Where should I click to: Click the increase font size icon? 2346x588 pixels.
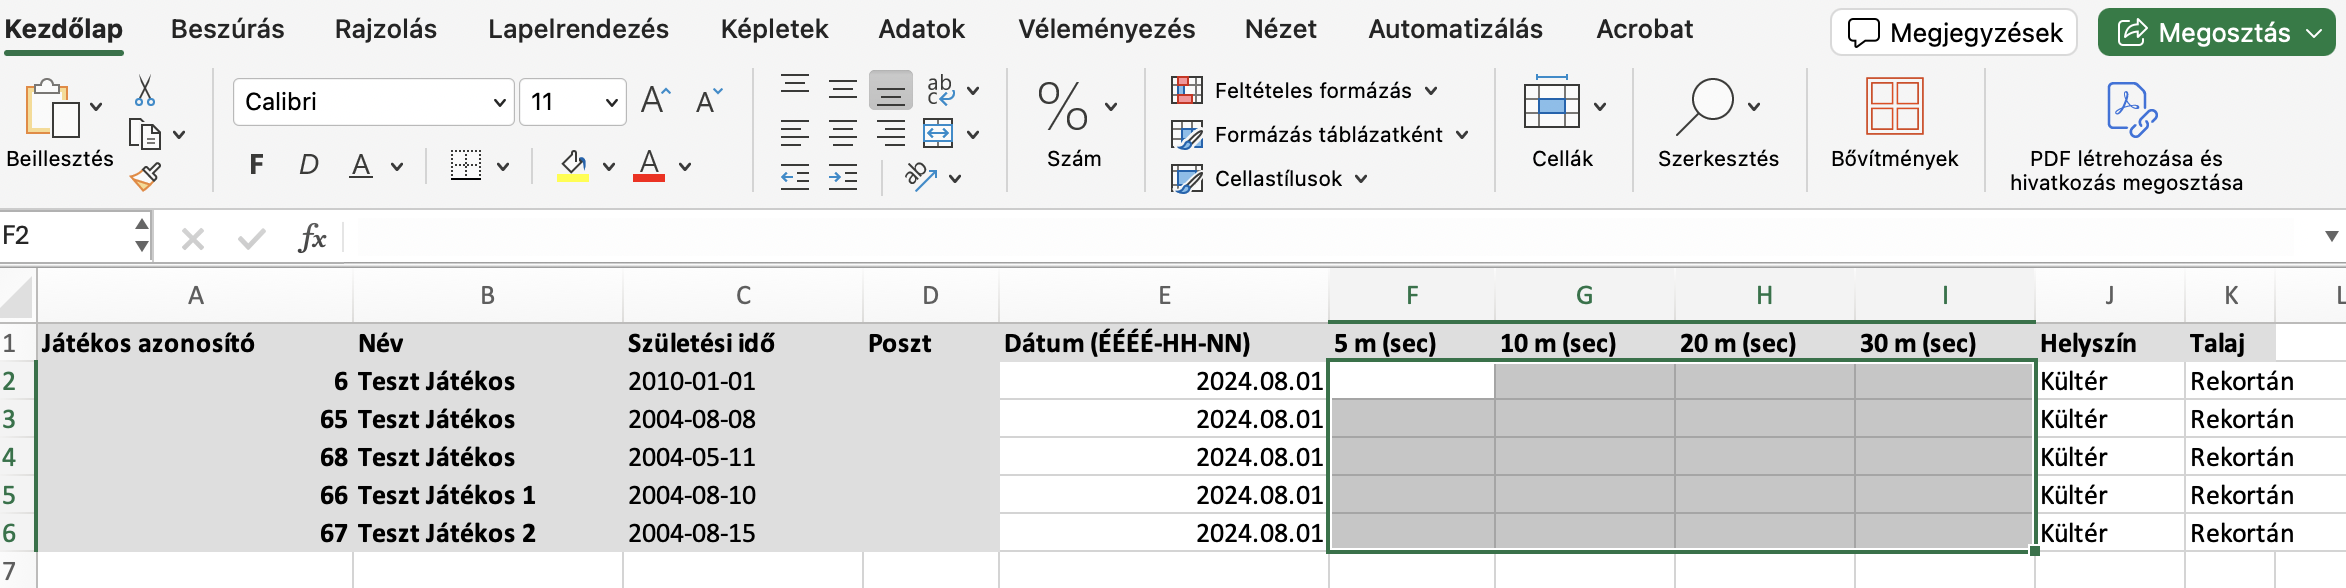pos(655,101)
